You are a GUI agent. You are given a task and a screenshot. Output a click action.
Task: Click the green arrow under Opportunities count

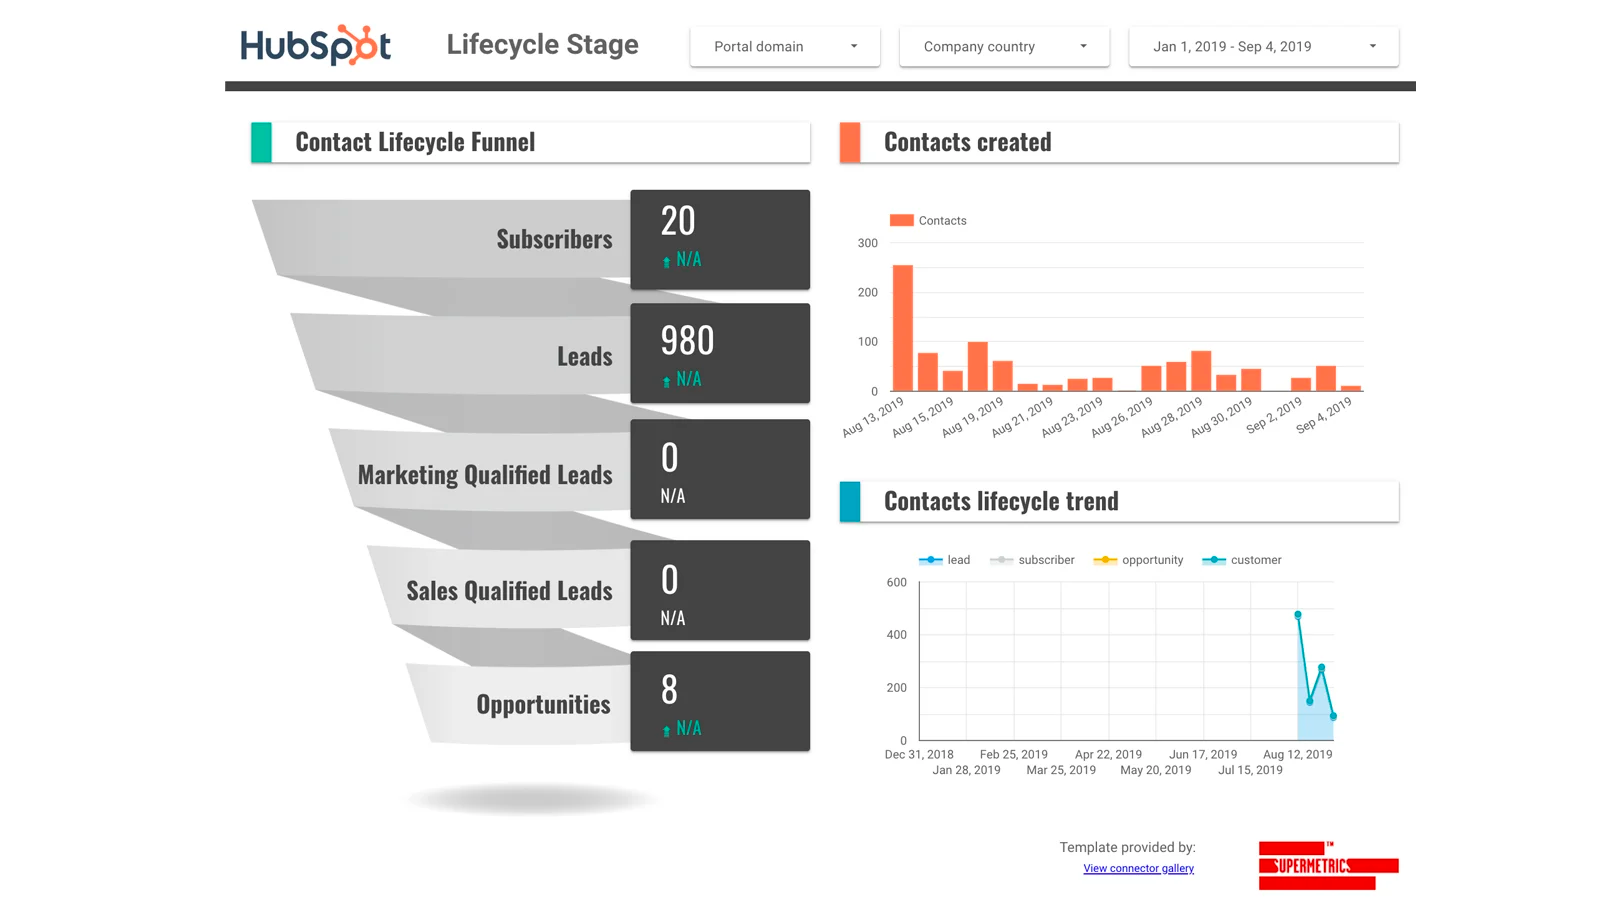[x=666, y=731]
